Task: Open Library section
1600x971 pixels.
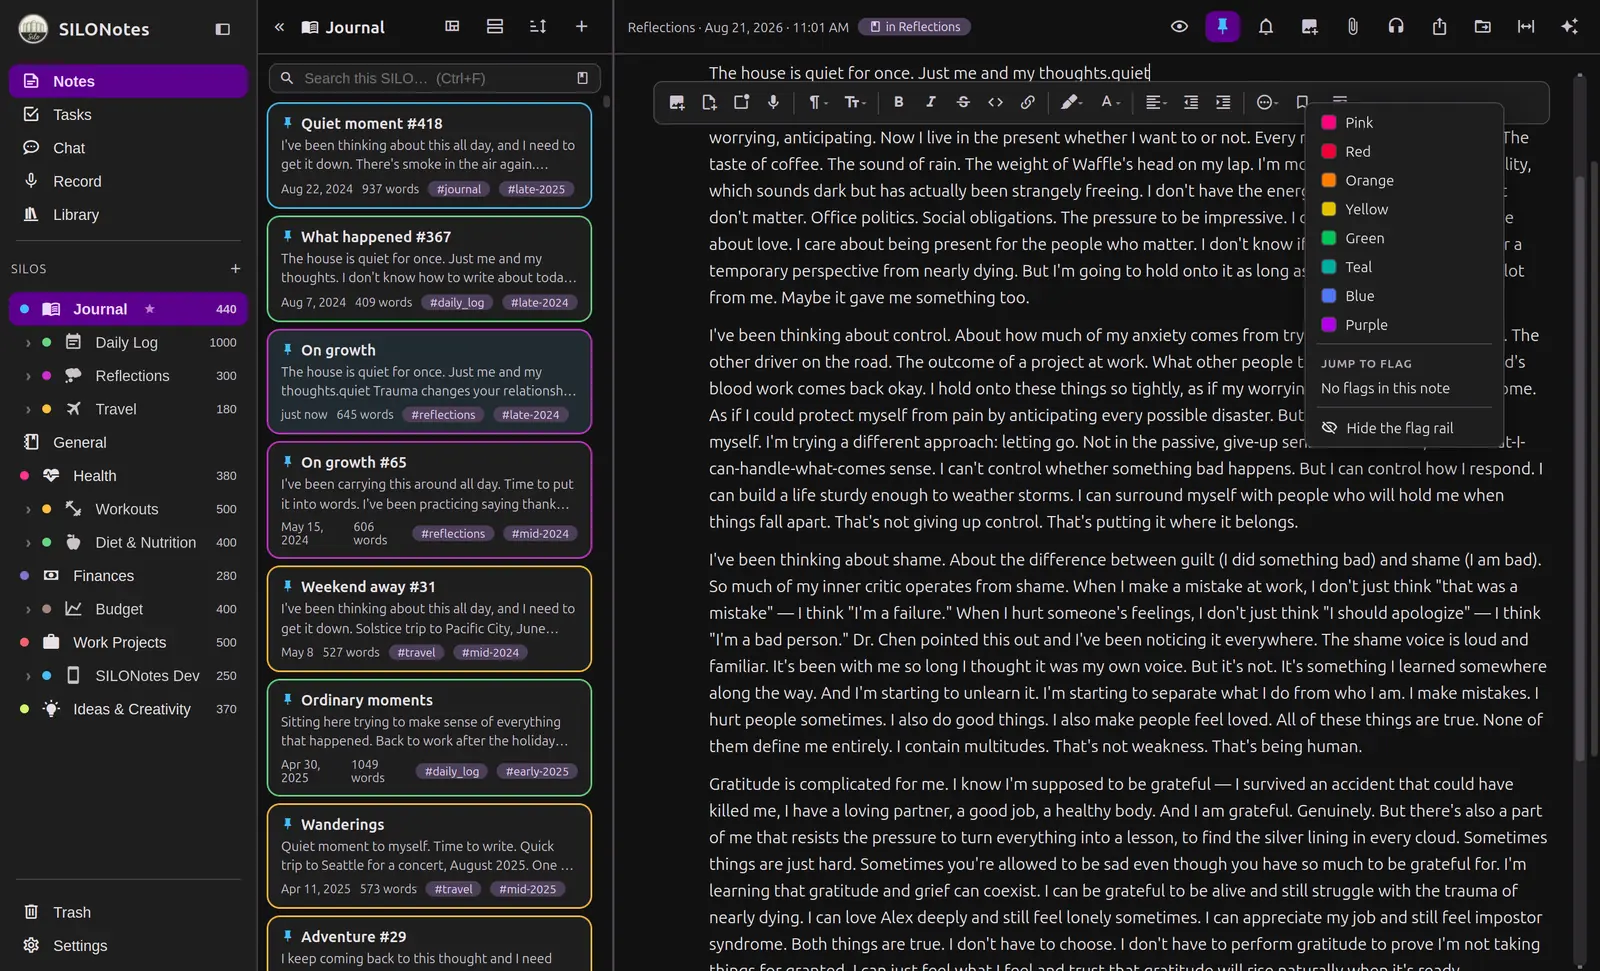Action: click(x=128, y=215)
